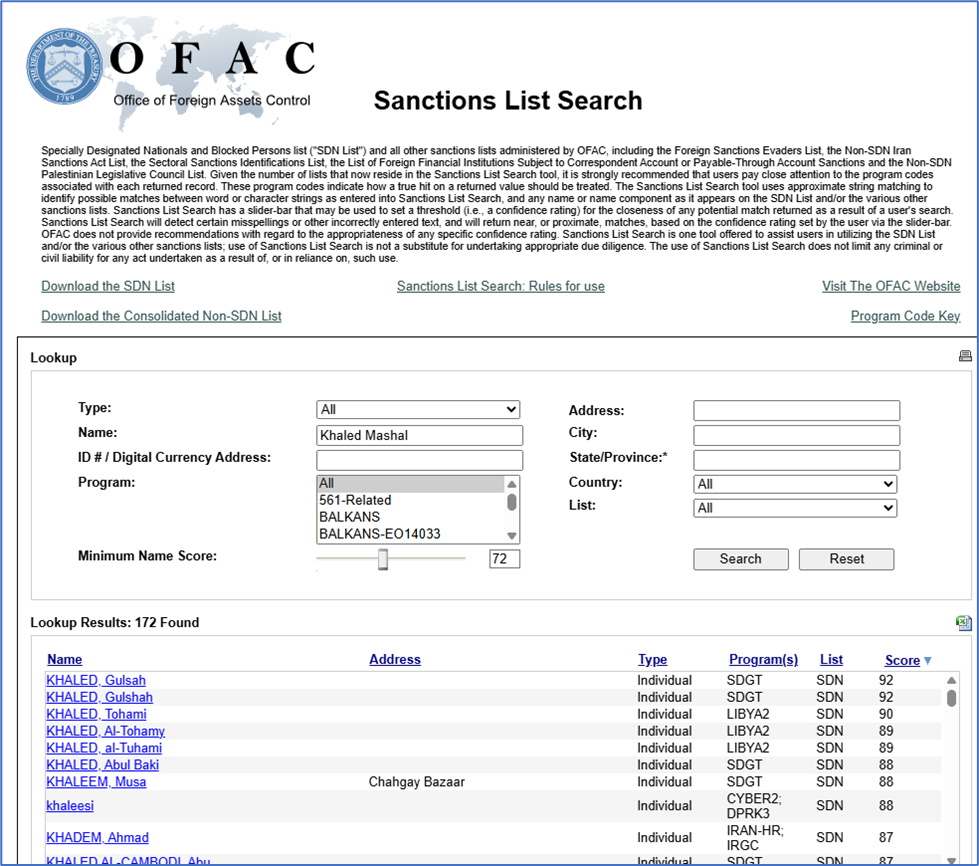The height and width of the screenshot is (866, 979).
Task: Click the Program list scroll-down arrow
Action: pyautogui.click(x=512, y=536)
